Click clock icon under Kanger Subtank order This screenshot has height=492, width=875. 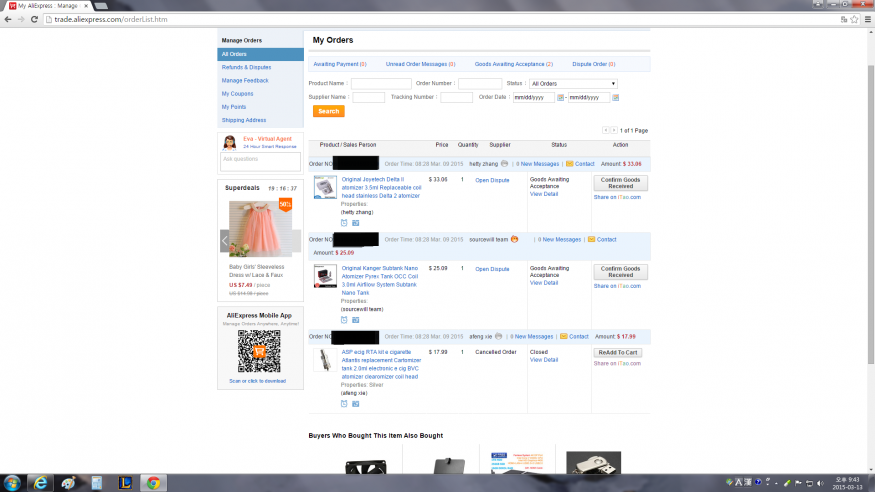[x=344, y=320]
